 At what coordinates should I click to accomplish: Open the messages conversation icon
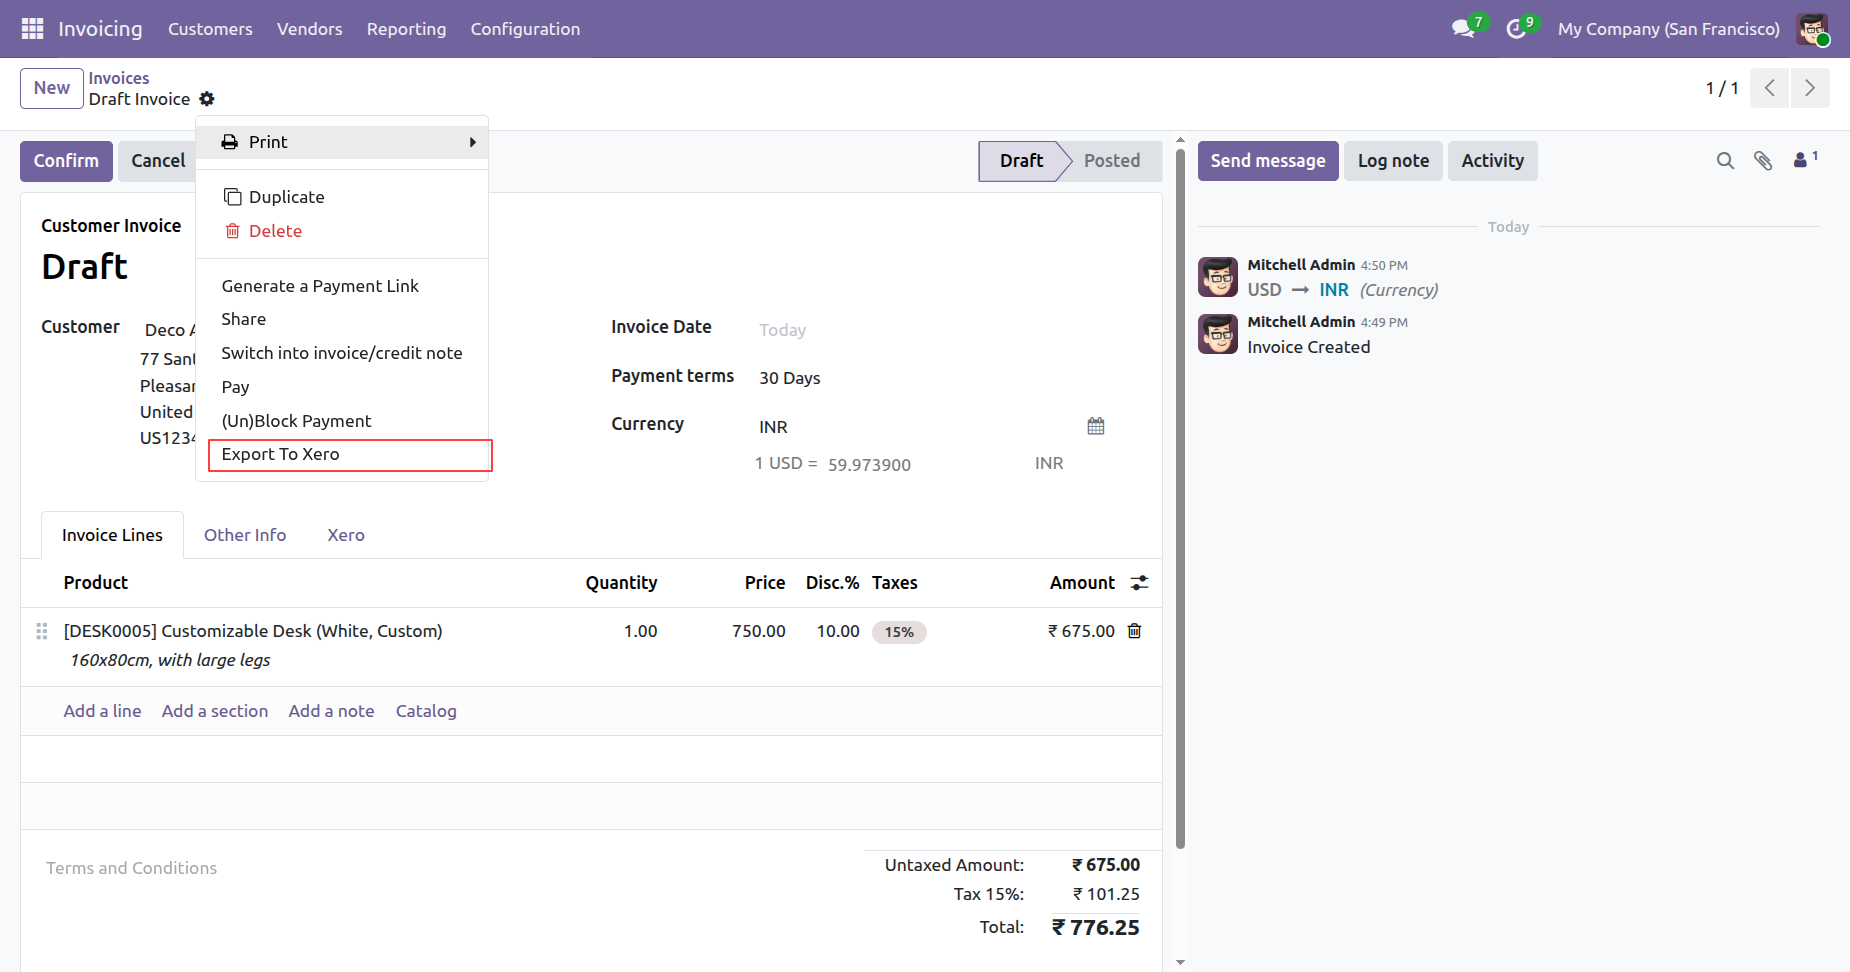click(1463, 29)
